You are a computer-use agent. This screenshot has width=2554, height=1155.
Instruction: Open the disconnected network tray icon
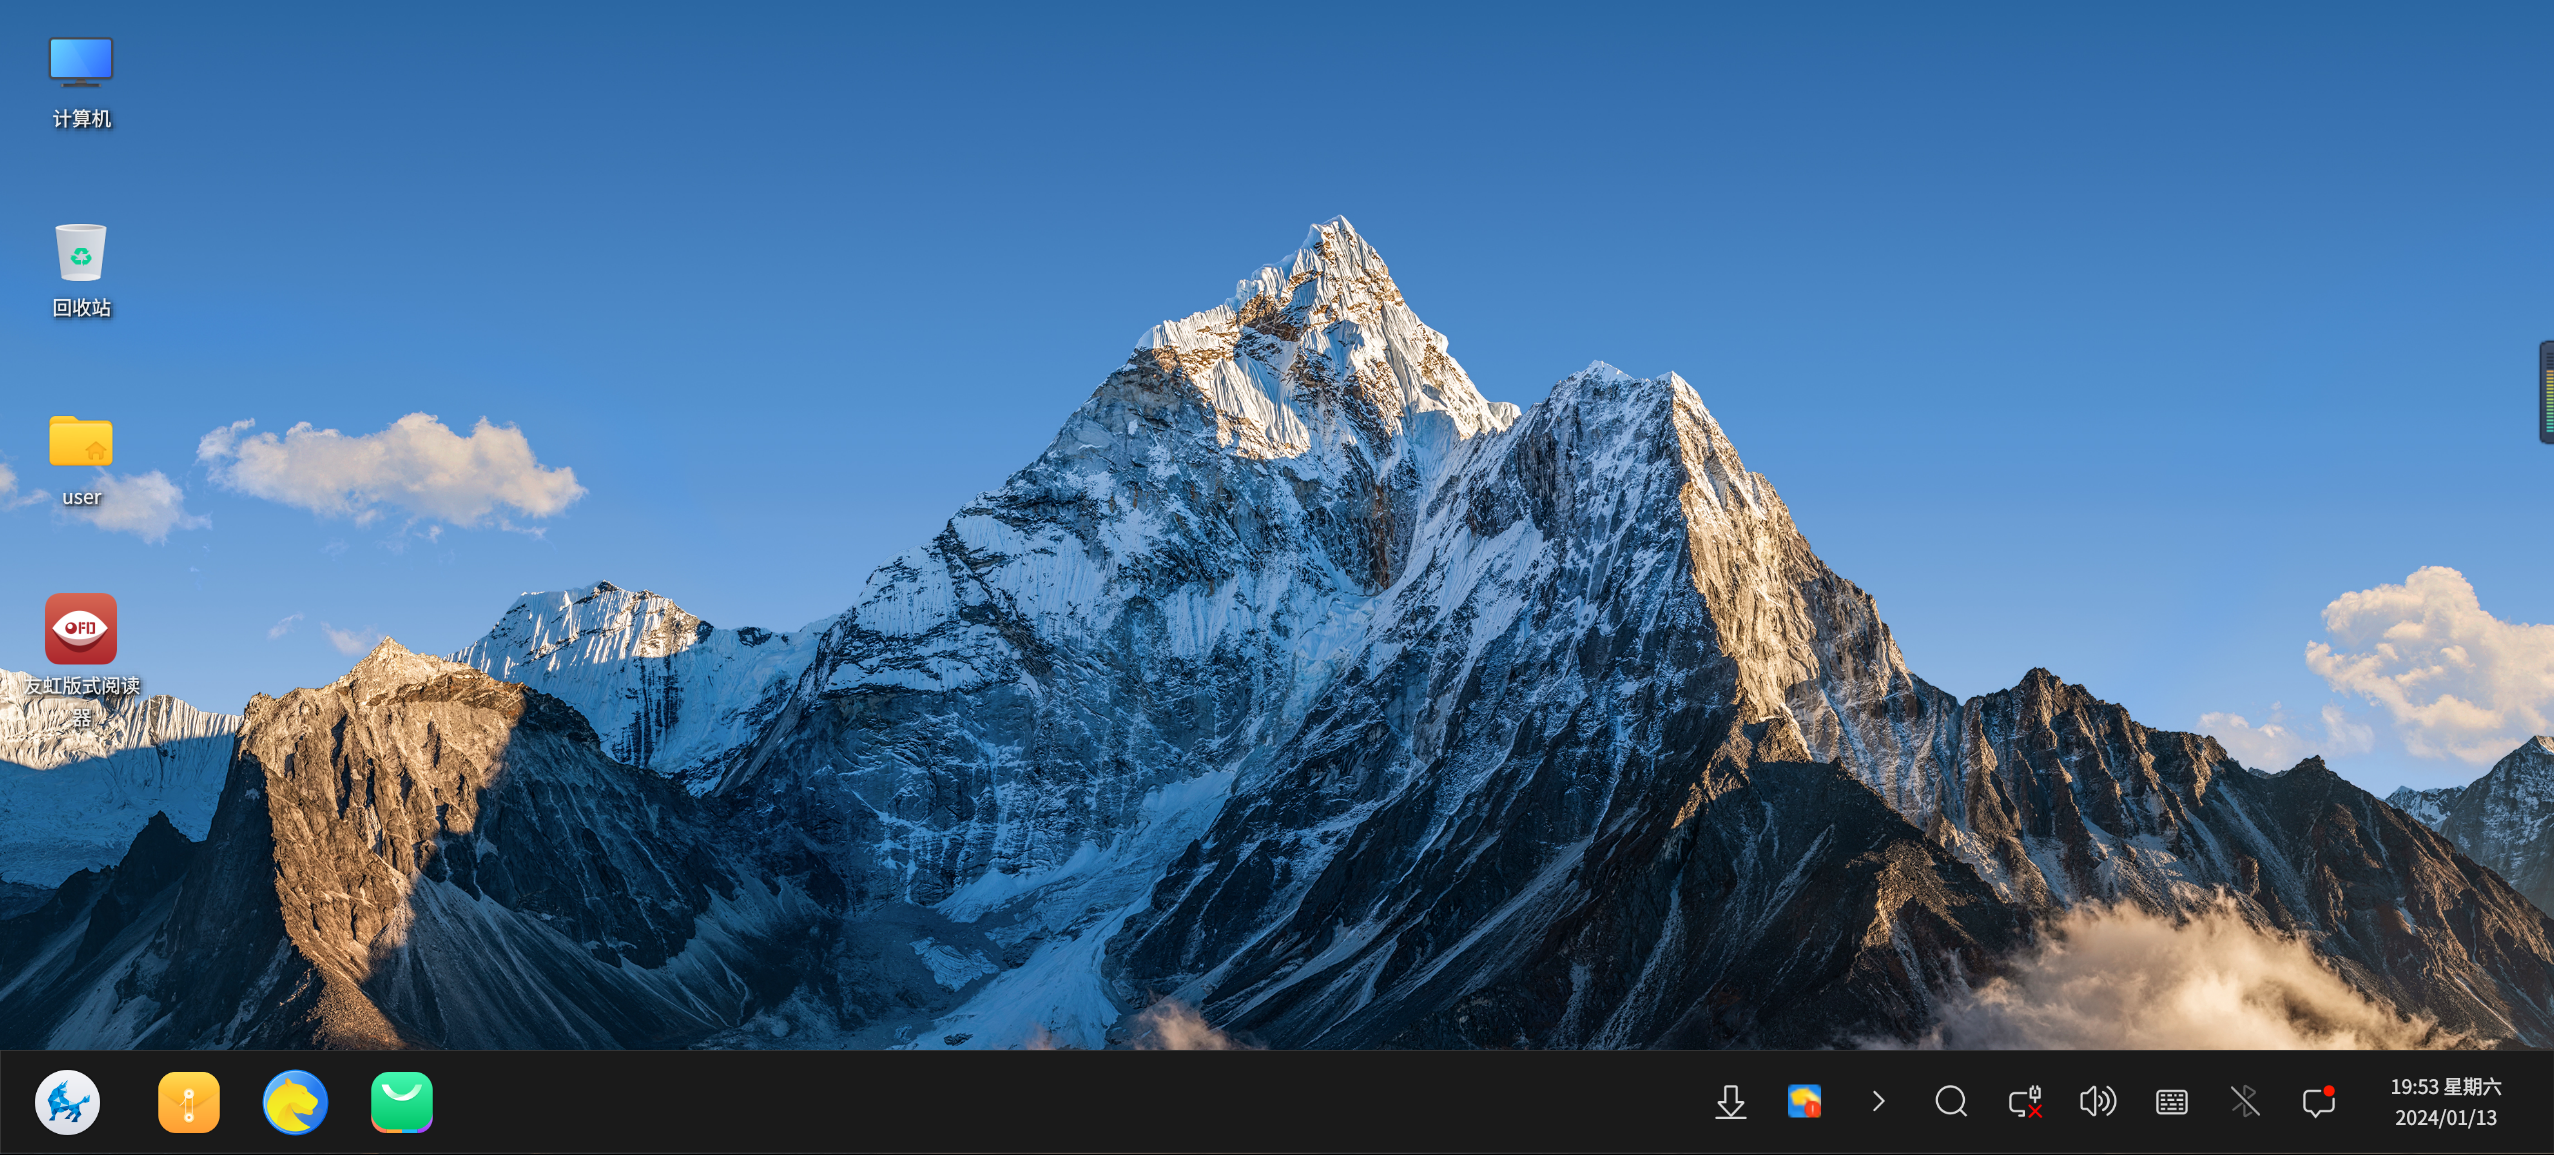pyautogui.click(x=2025, y=1102)
